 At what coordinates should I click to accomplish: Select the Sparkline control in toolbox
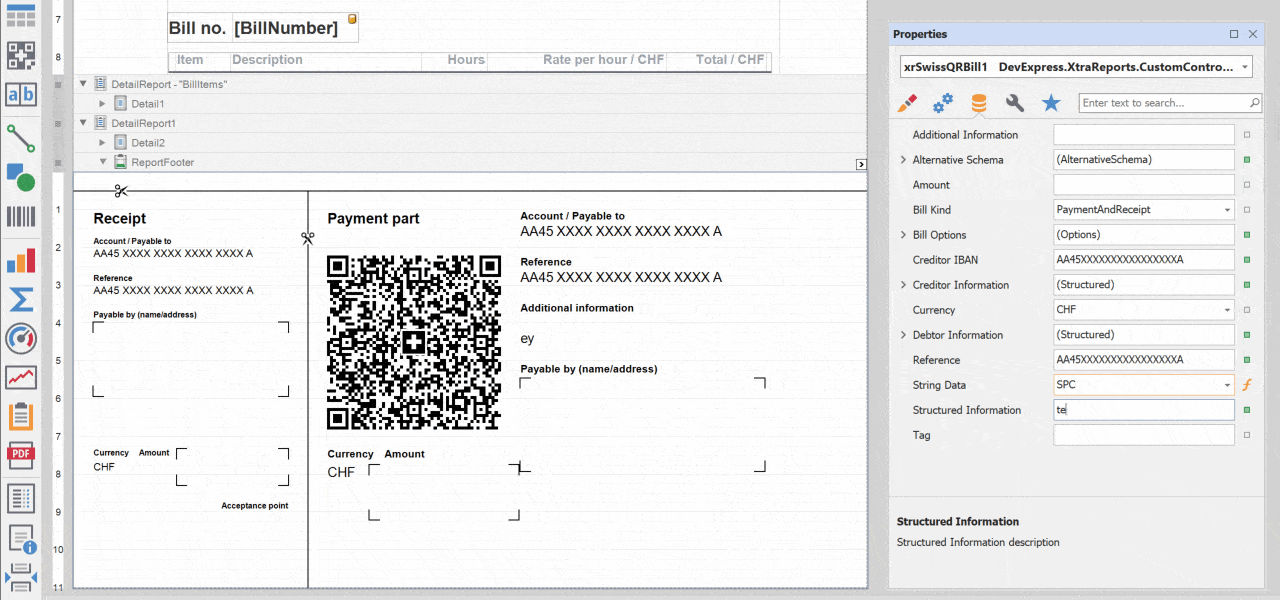tap(21, 377)
